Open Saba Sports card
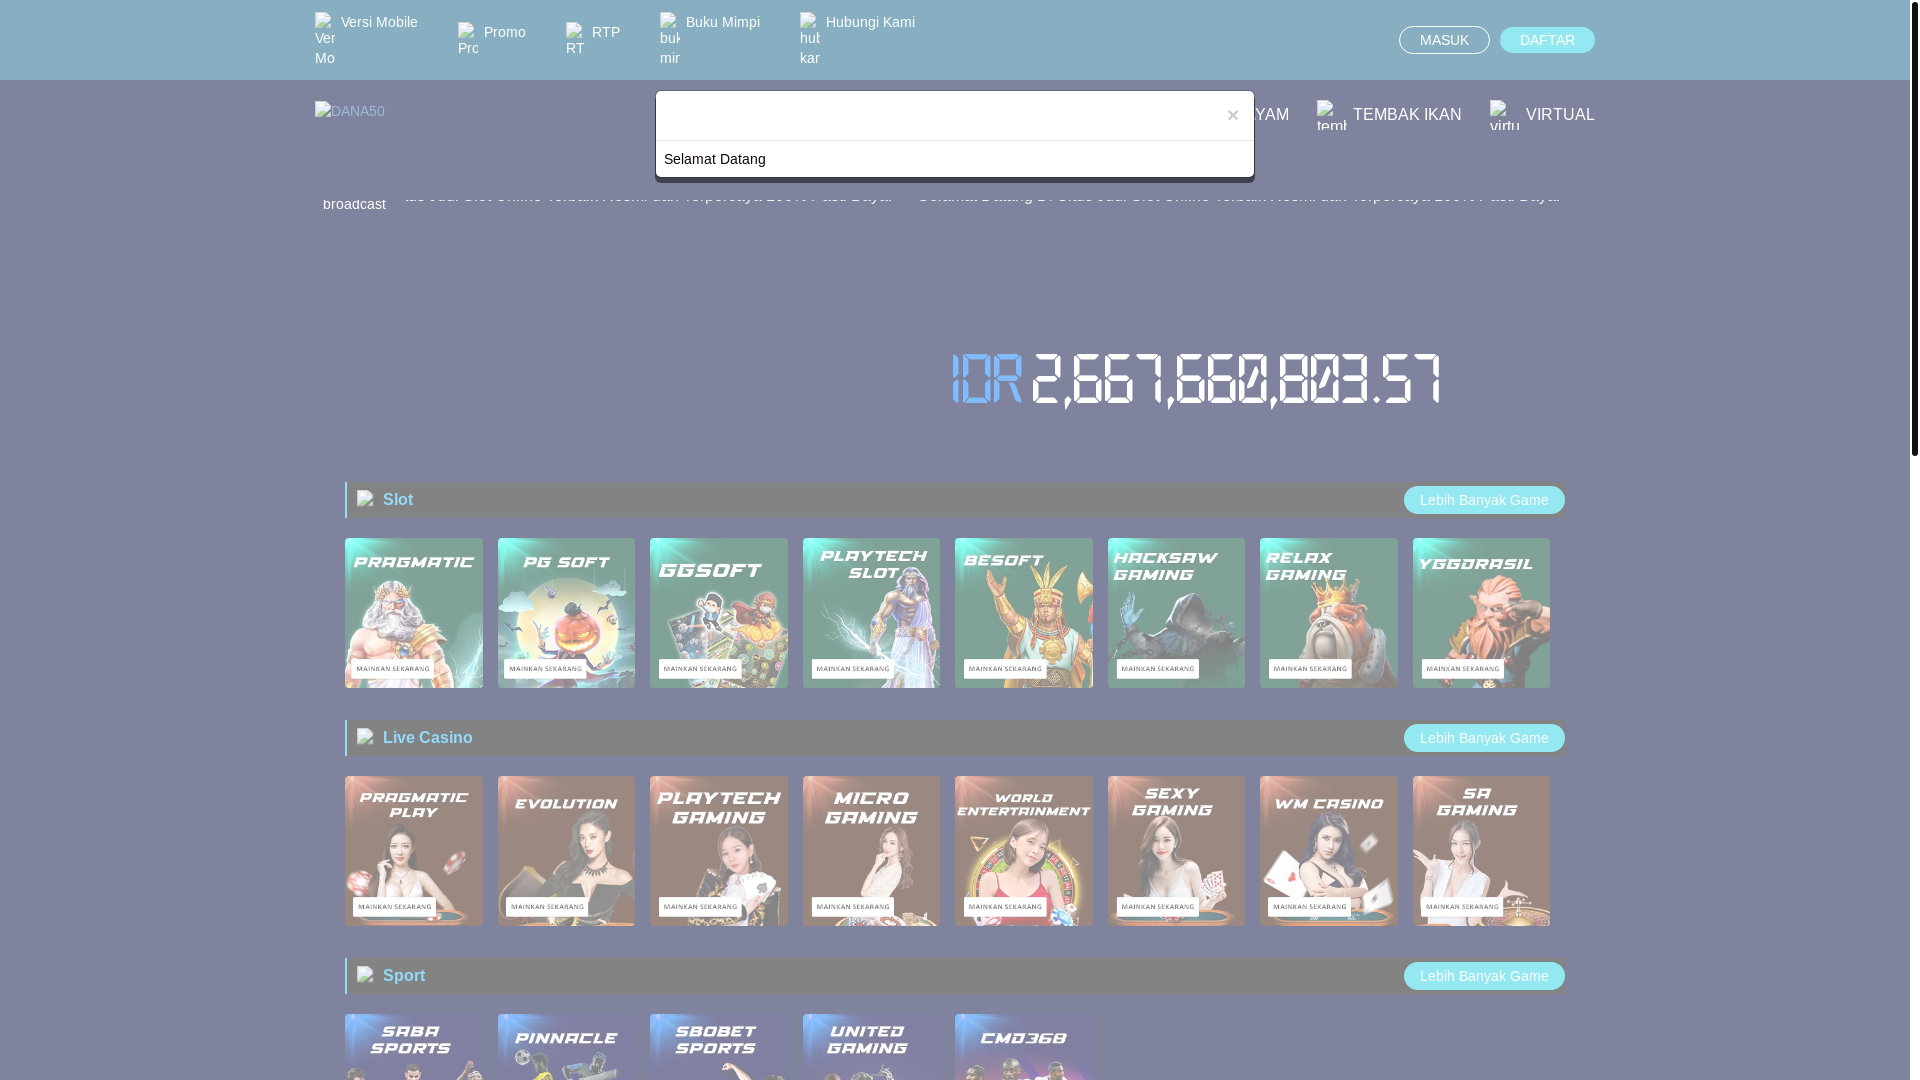Viewport: 1920px width, 1080px height. pos(414,1047)
